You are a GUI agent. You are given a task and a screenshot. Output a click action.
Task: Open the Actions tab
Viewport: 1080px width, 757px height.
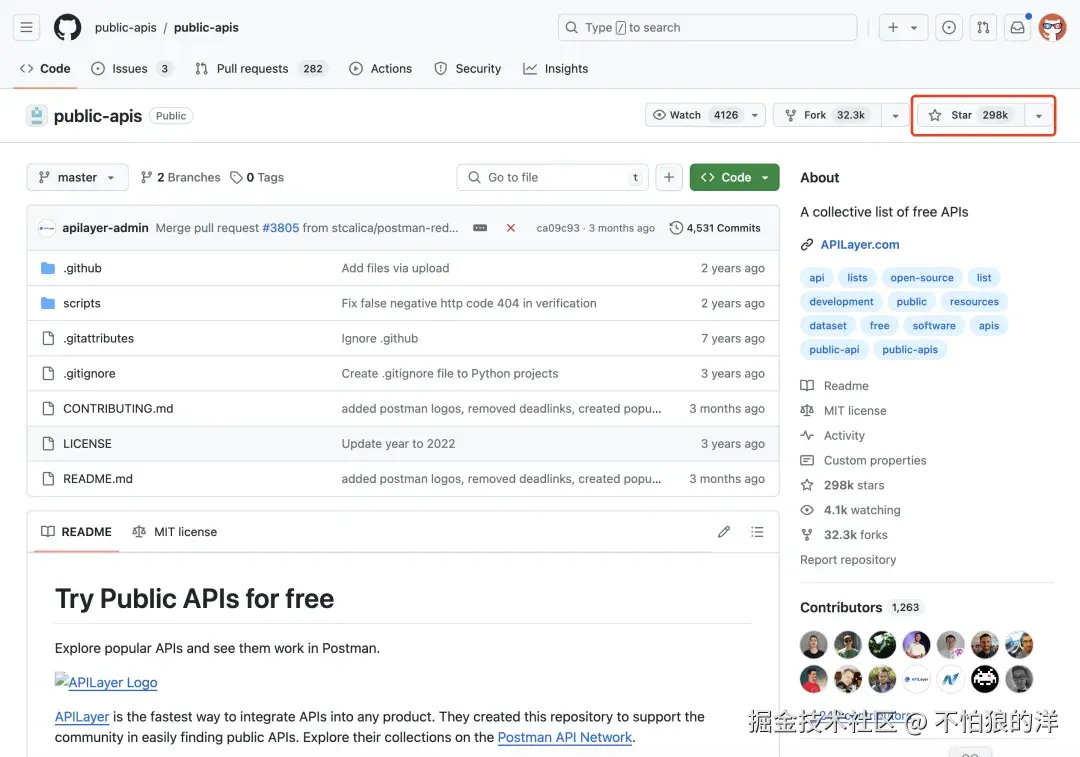point(381,69)
